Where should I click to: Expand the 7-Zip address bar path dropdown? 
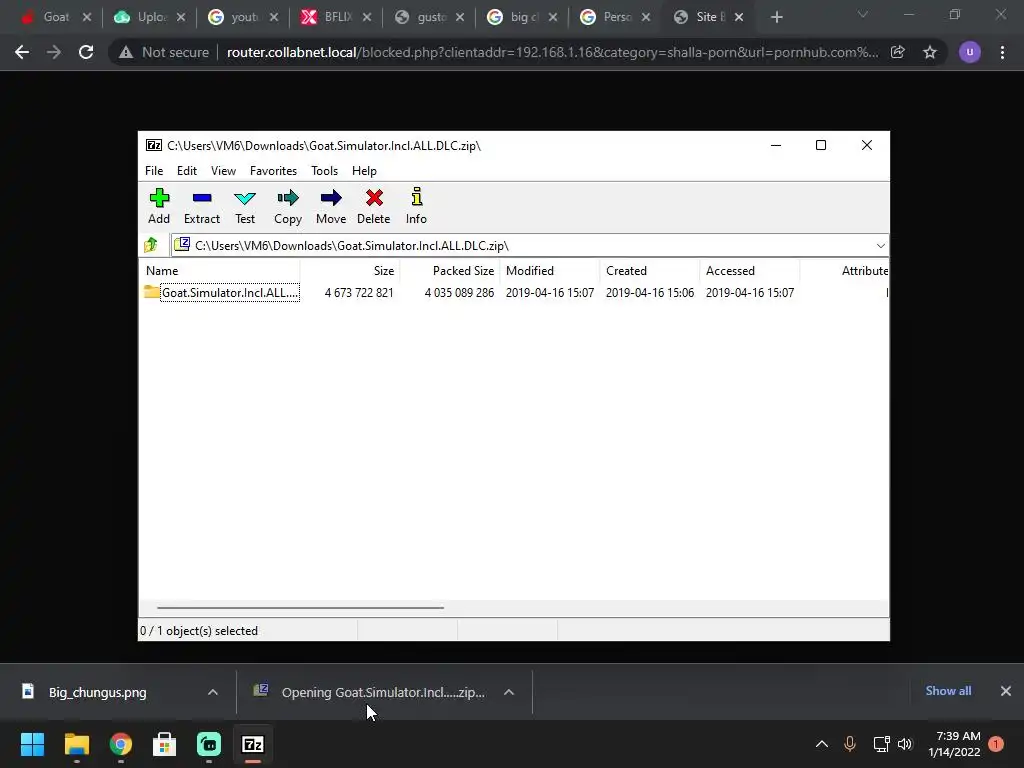point(880,246)
